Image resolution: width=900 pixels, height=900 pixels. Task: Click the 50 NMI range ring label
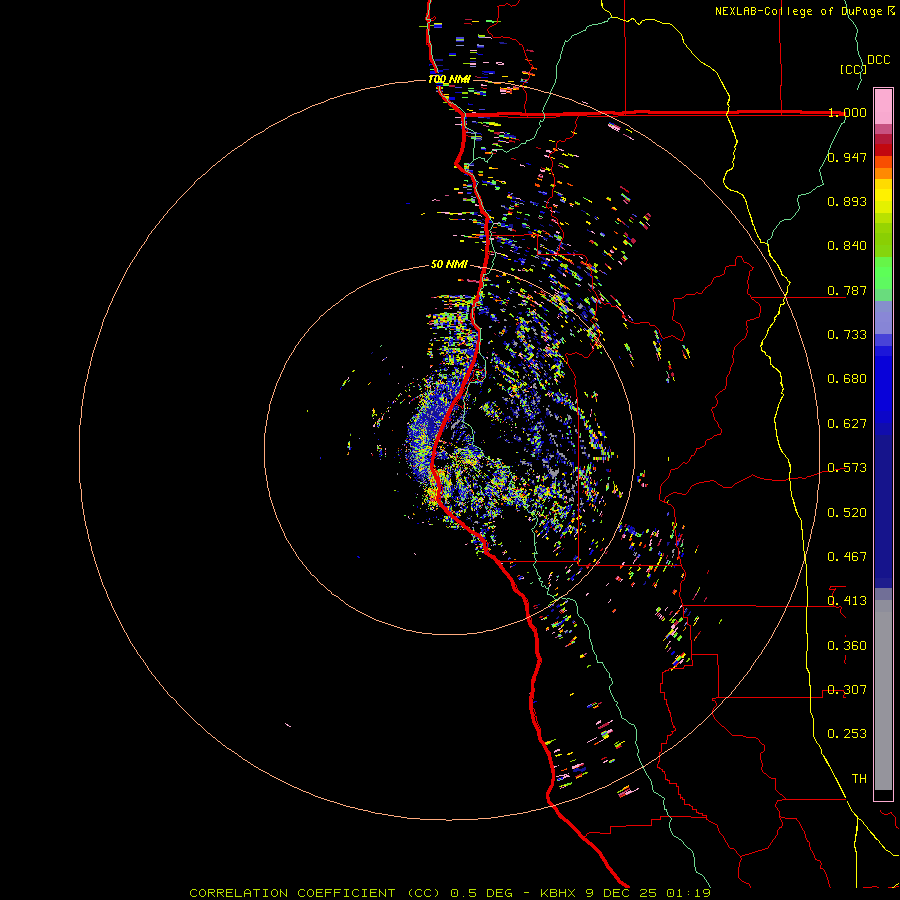[x=449, y=265]
